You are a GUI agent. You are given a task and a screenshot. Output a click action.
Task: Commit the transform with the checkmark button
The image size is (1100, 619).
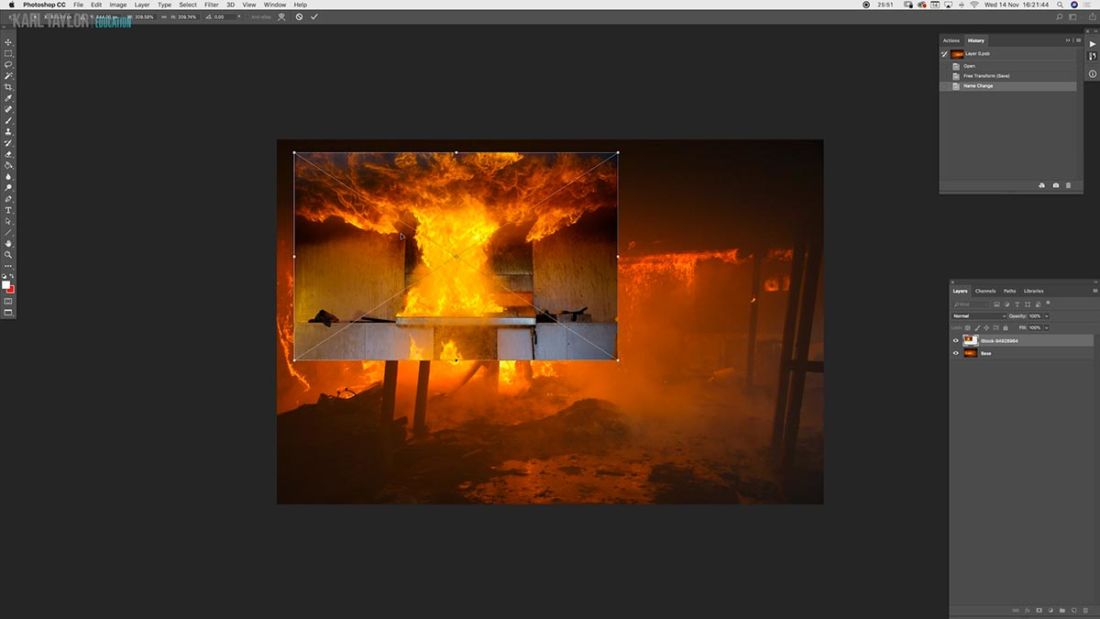pos(314,17)
